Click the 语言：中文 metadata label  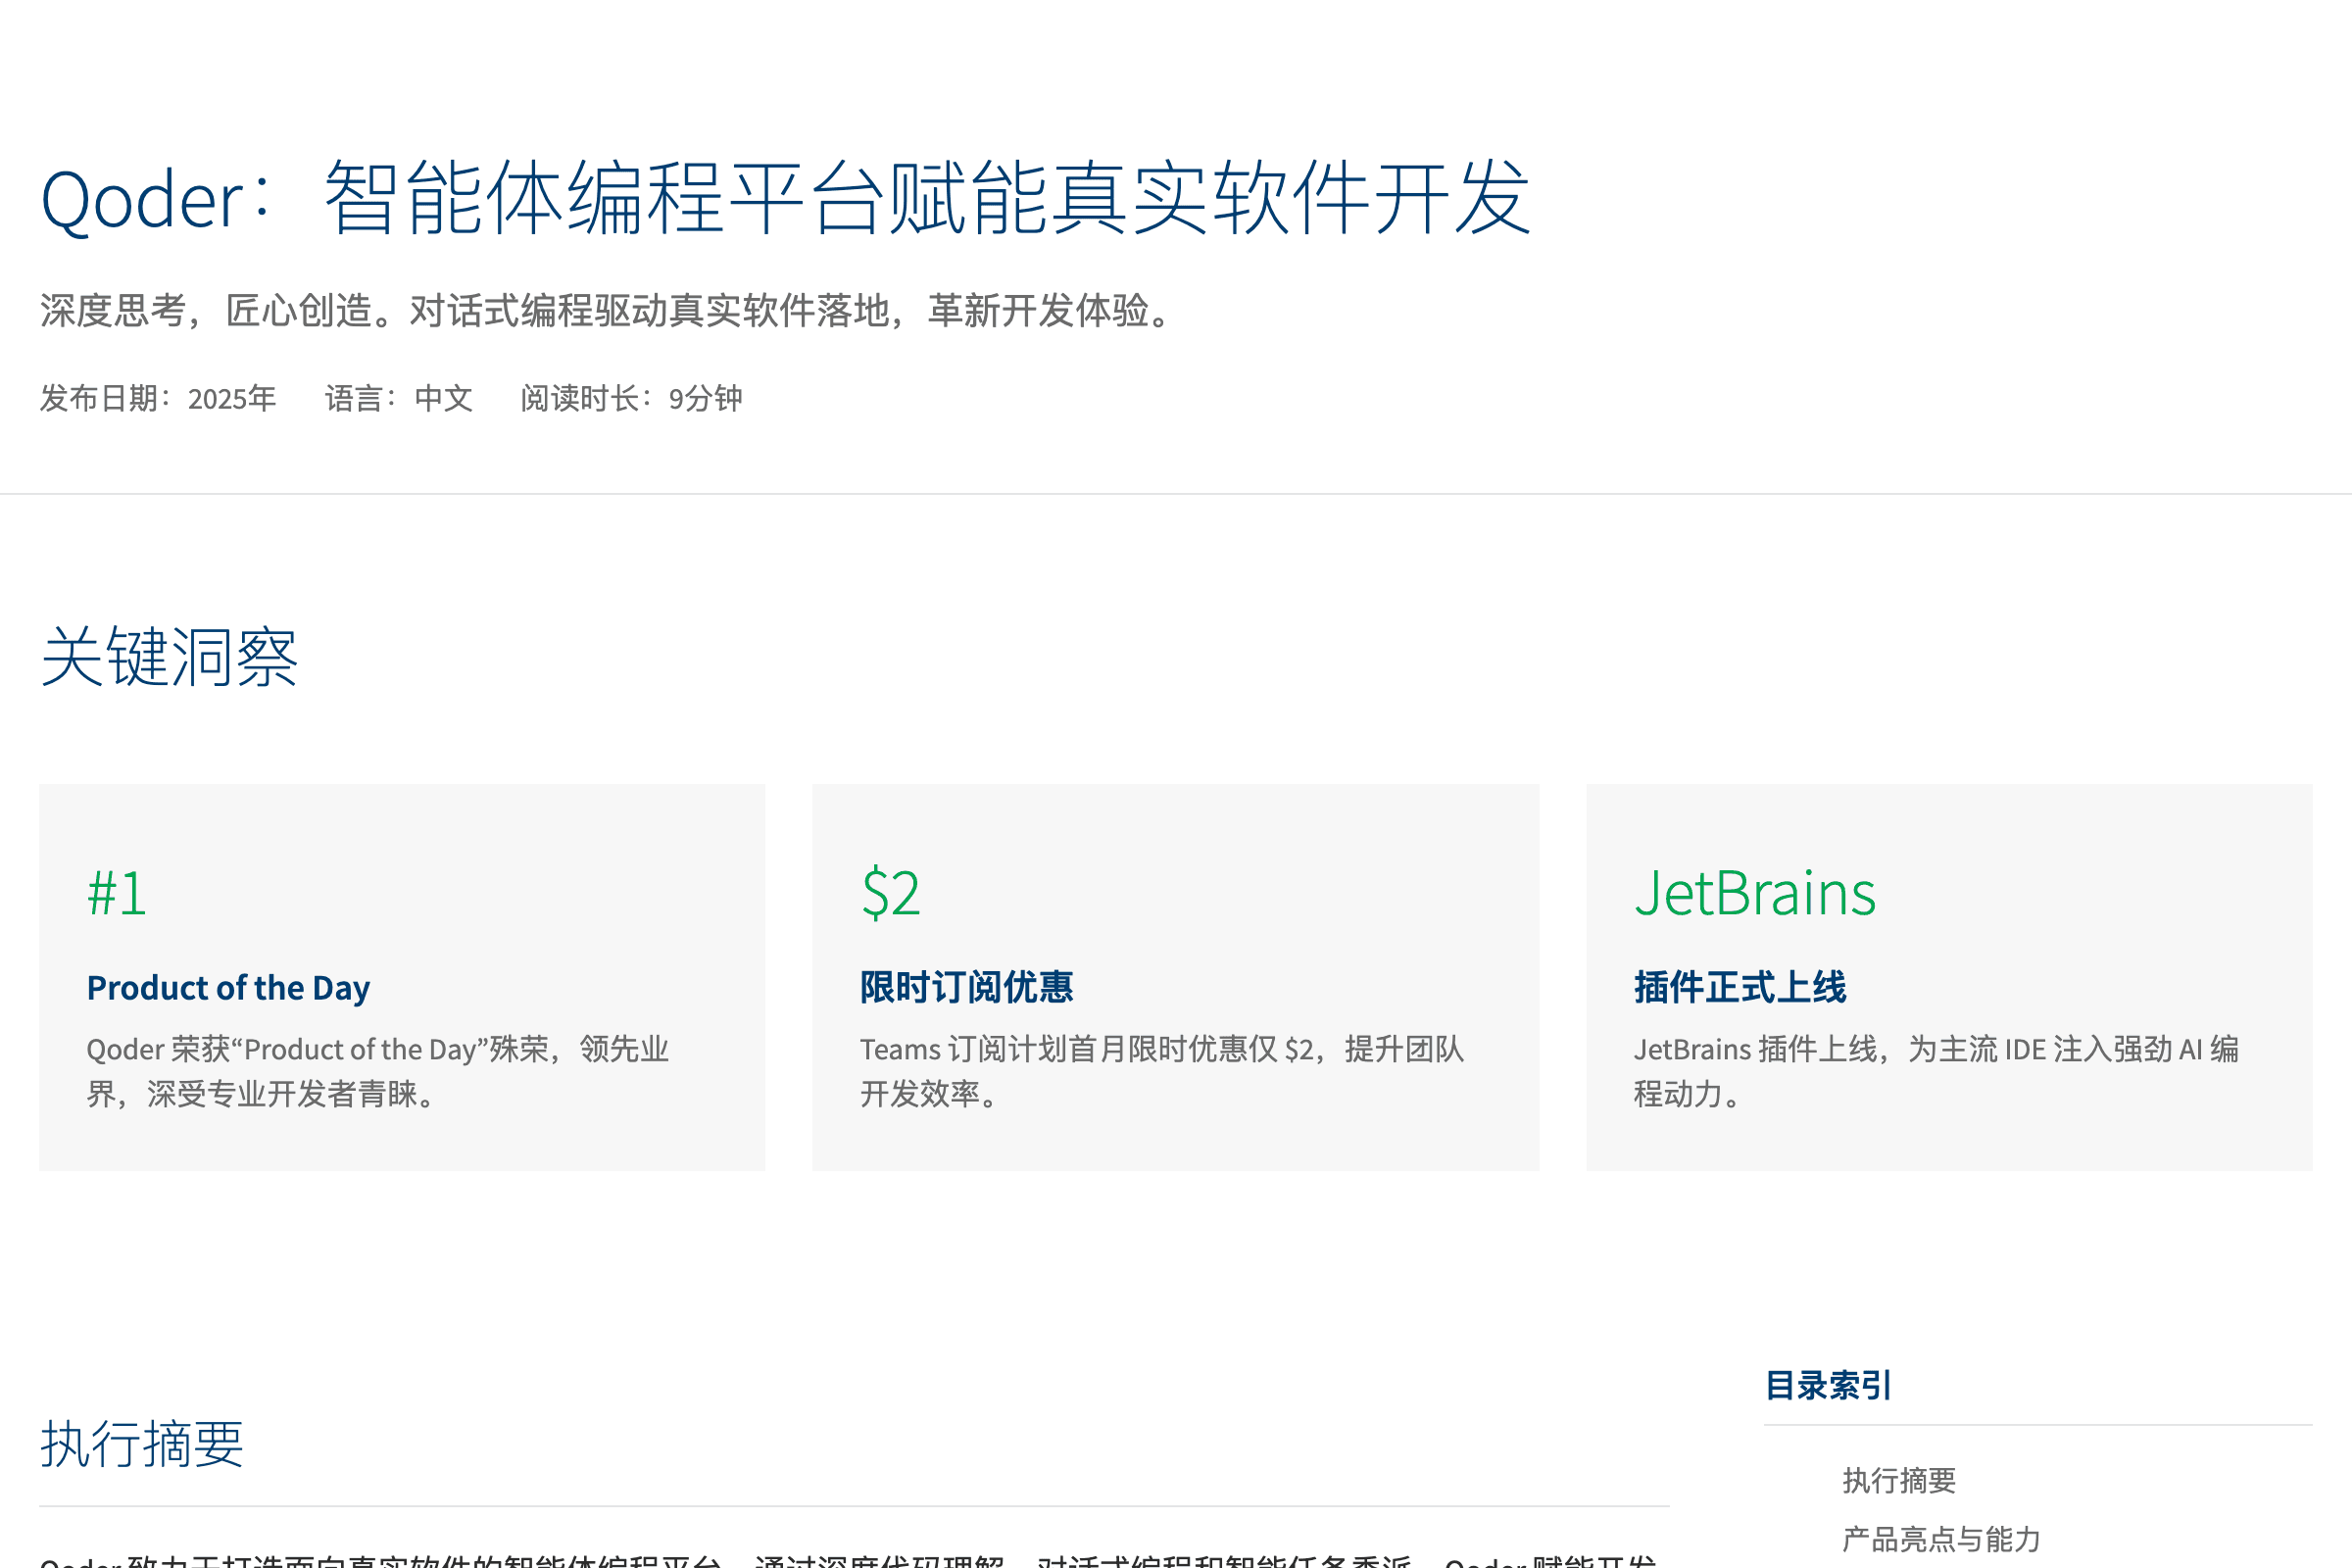(398, 398)
